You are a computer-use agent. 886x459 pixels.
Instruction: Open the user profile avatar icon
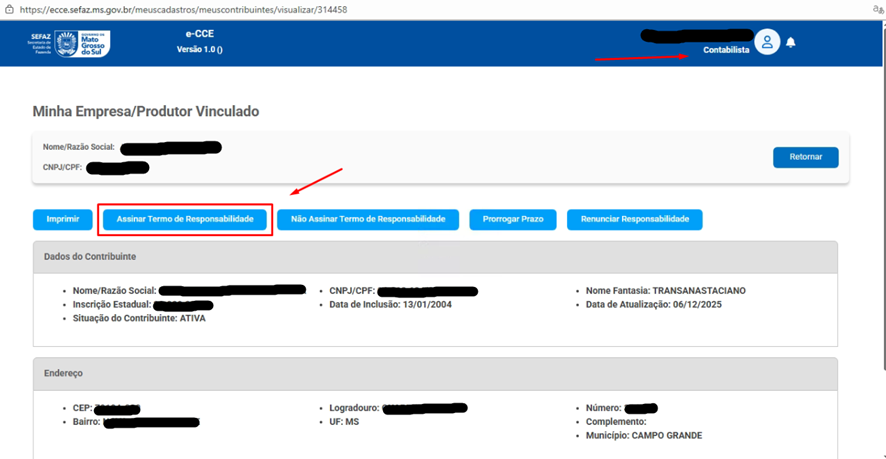coord(767,42)
